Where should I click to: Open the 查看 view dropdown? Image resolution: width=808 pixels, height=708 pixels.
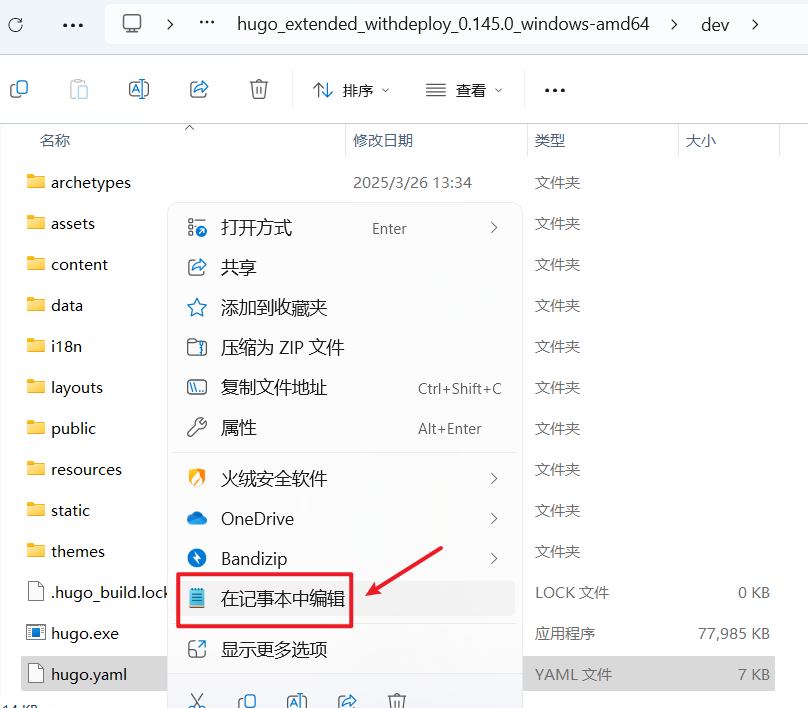pos(464,90)
